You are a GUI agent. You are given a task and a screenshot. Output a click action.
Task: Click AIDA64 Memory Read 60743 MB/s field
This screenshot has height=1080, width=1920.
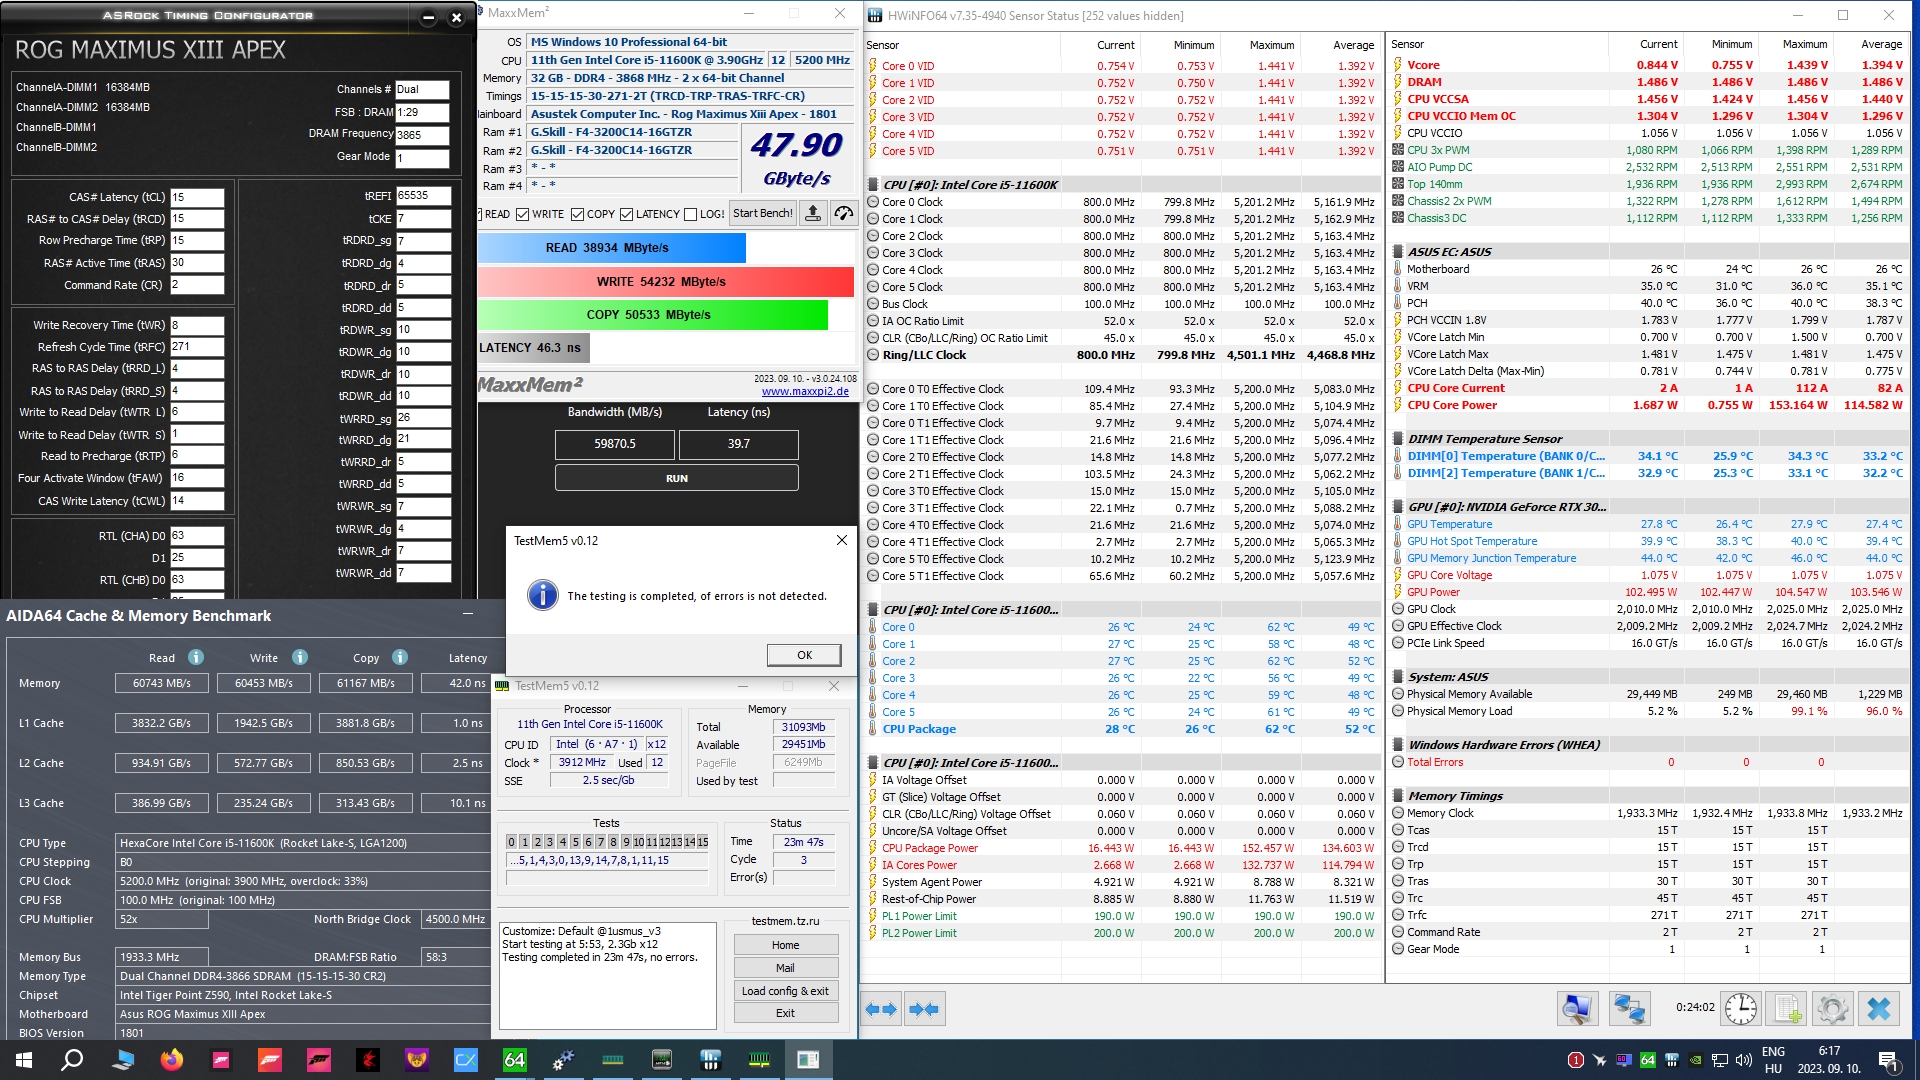click(x=162, y=683)
